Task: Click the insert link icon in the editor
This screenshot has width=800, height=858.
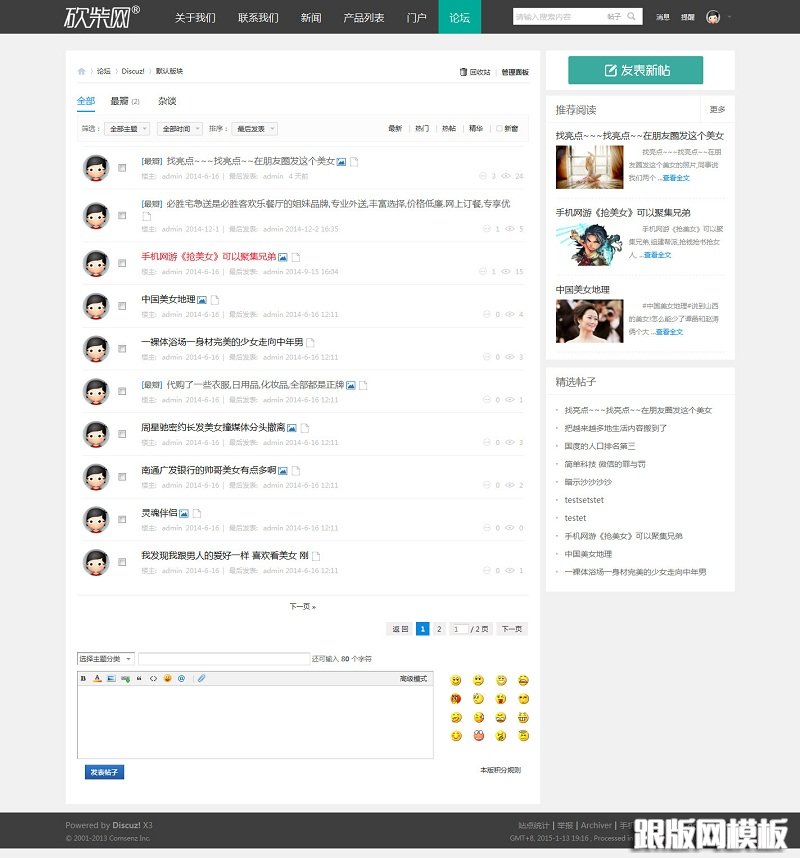Action: (x=125, y=679)
